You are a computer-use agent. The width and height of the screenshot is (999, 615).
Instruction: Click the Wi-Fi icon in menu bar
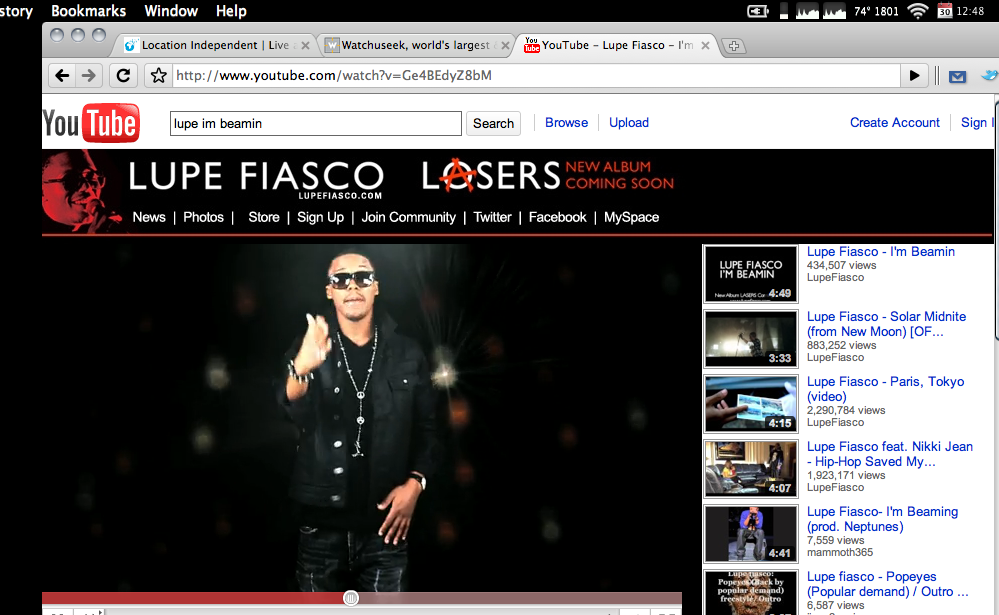click(917, 11)
